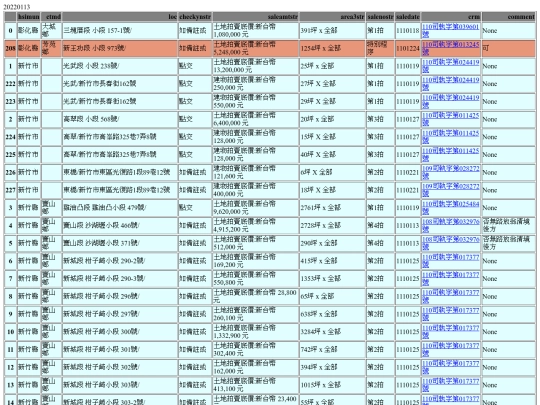Viewport: 540px width, 405px height.
Task: Click the salenostr column header
Action: pos(380,17)
